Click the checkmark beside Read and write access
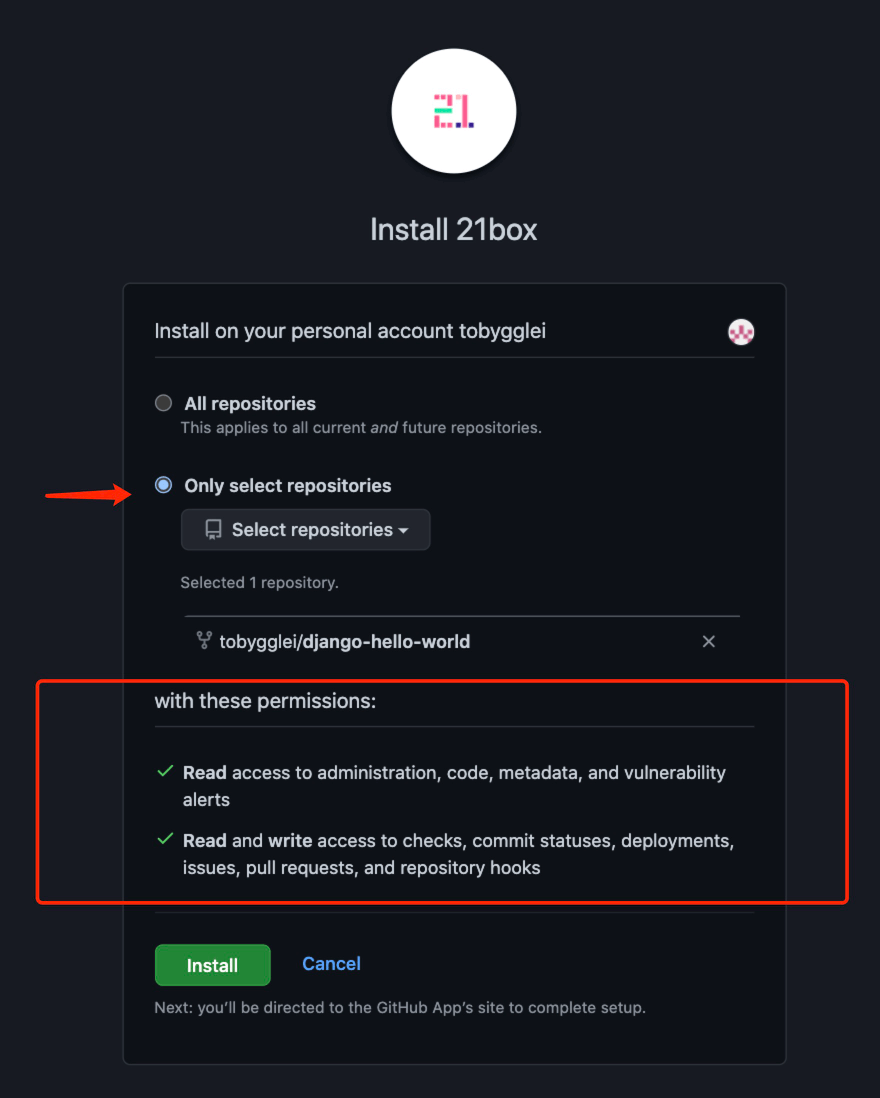Image resolution: width=880 pixels, height=1098 pixels. (166, 840)
